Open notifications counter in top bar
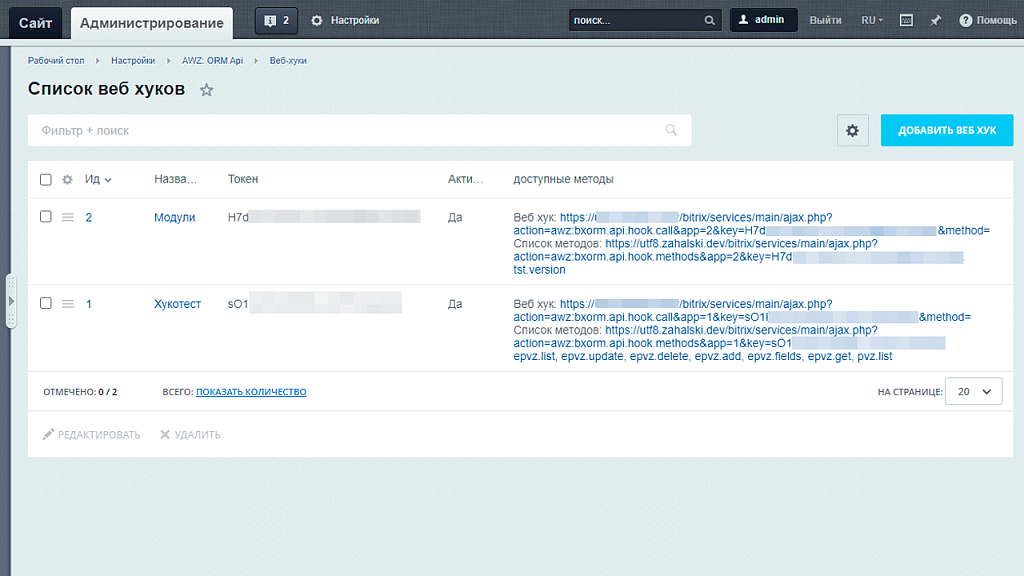1024x576 pixels. pos(276,20)
